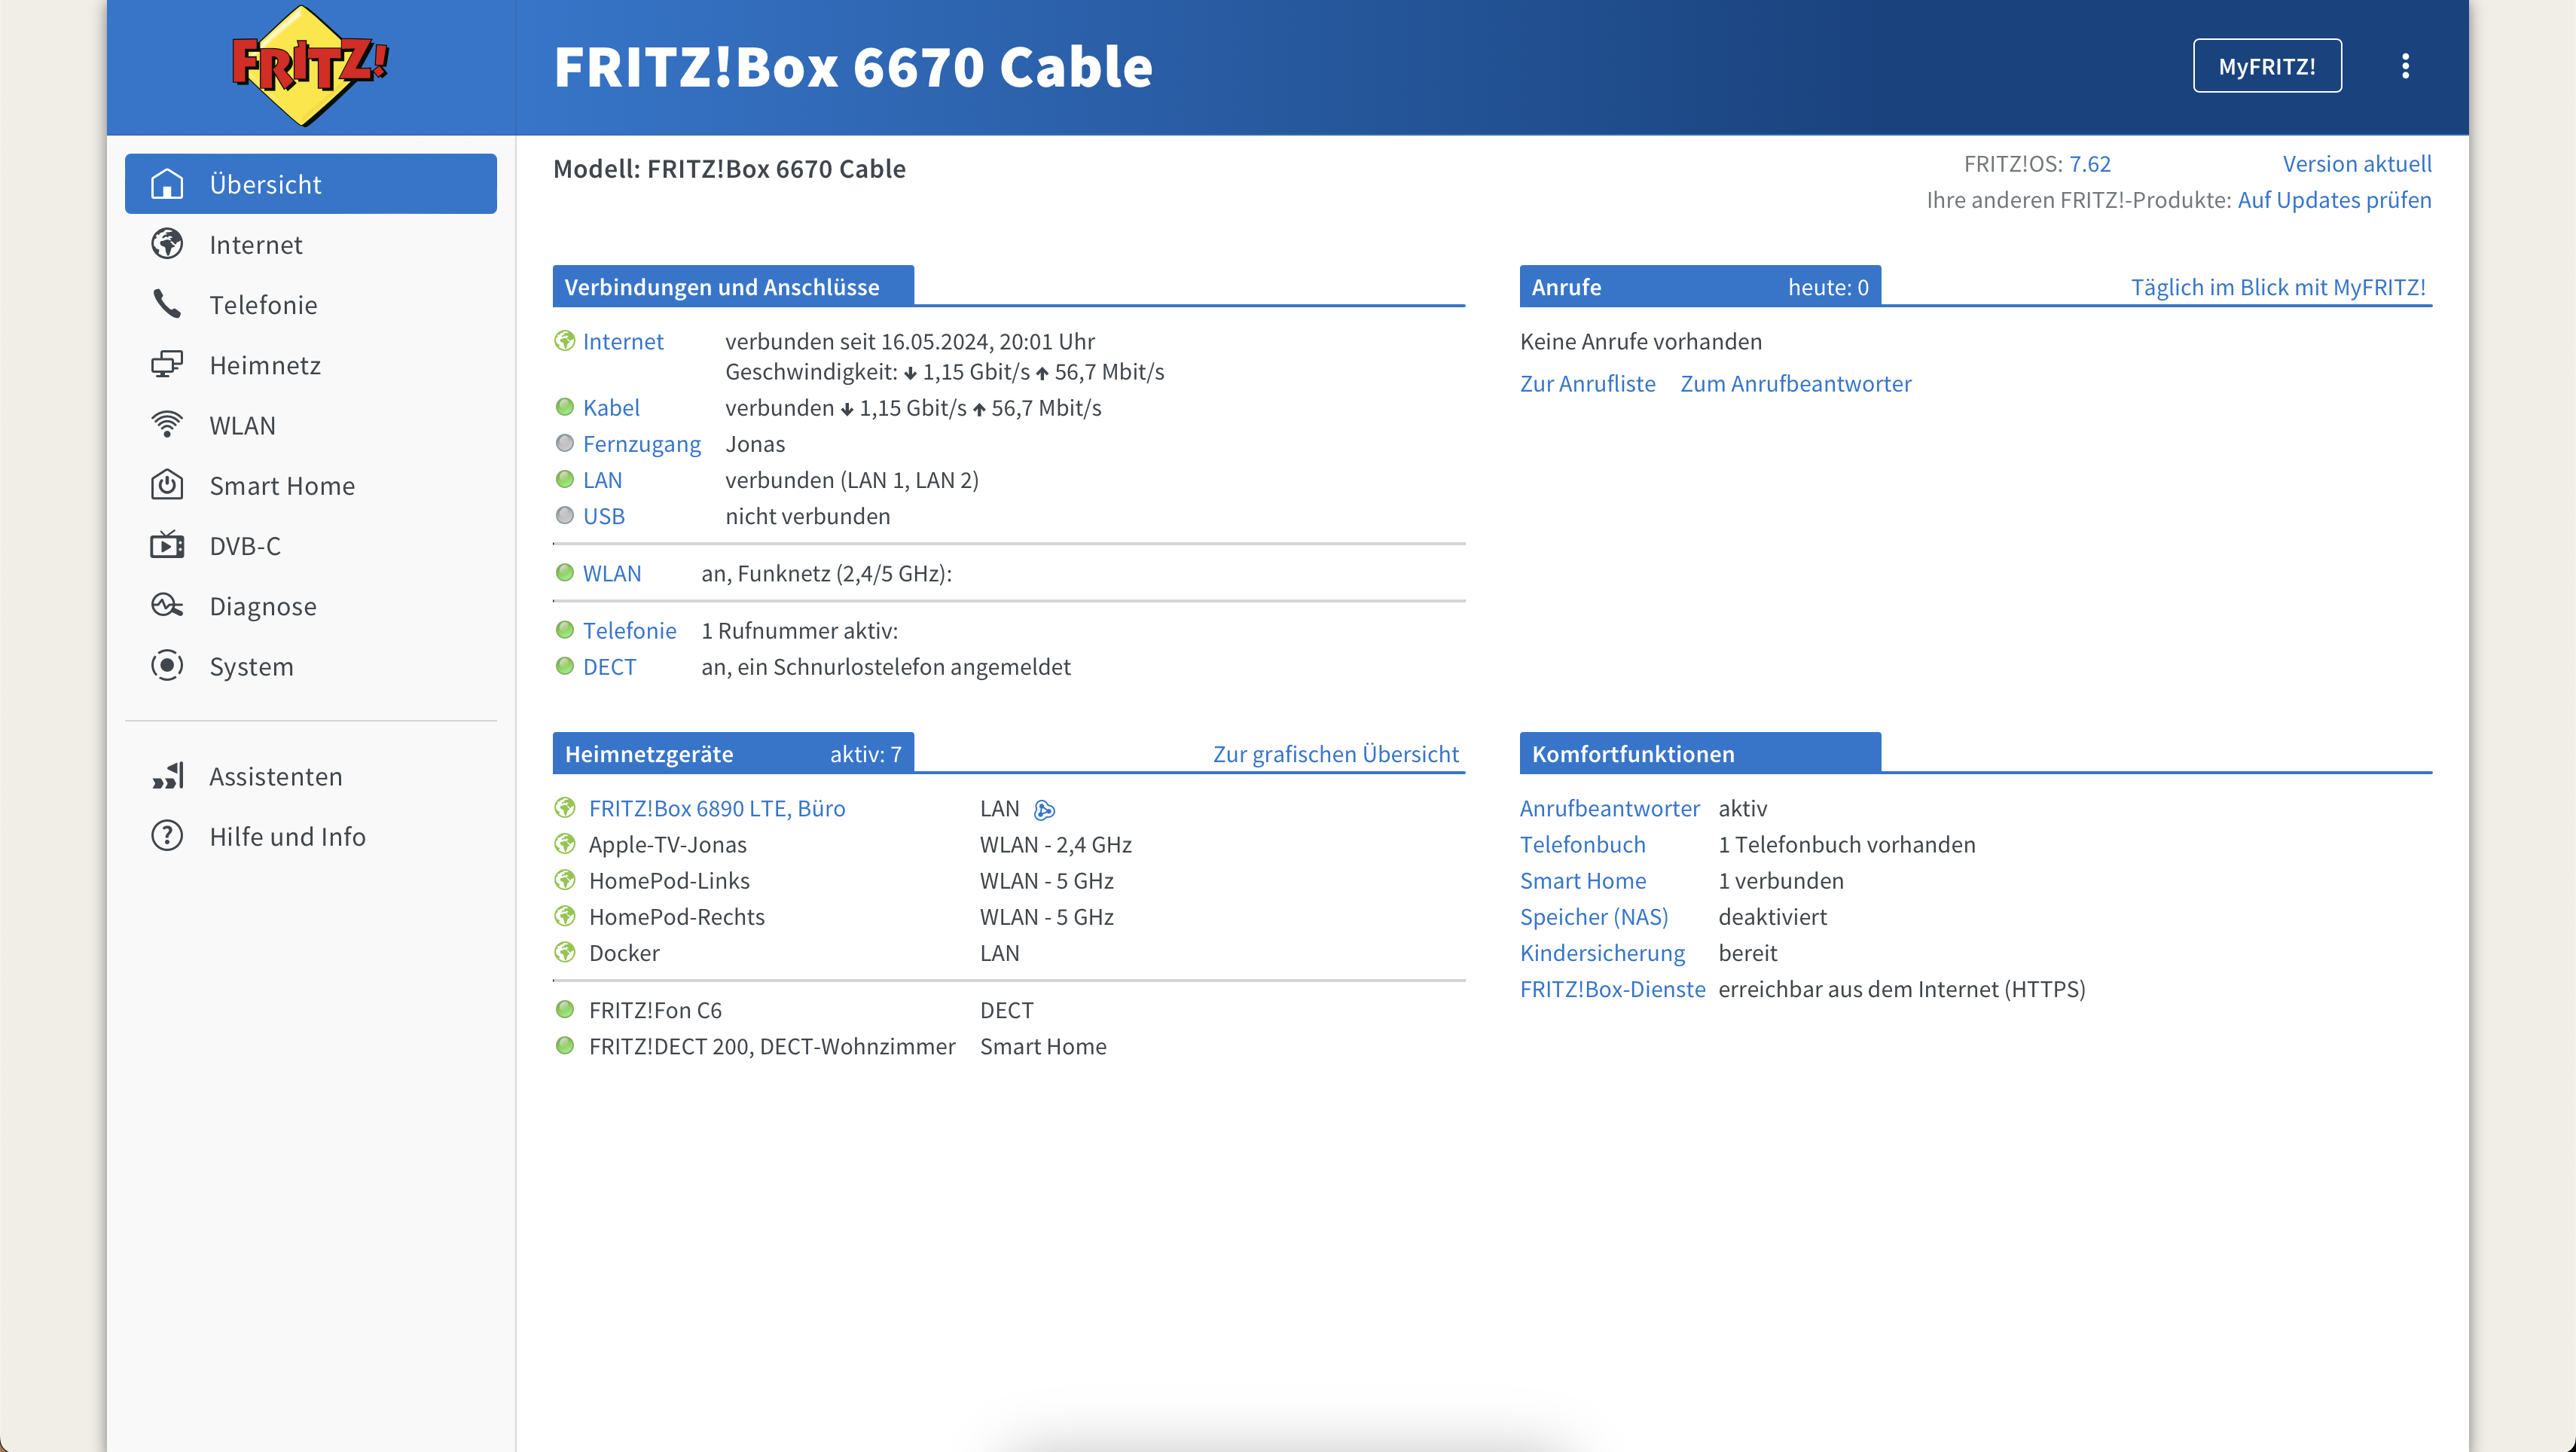Click the Speicher (NAS) link
Image resolution: width=2576 pixels, height=1452 pixels.
coord(1594,916)
